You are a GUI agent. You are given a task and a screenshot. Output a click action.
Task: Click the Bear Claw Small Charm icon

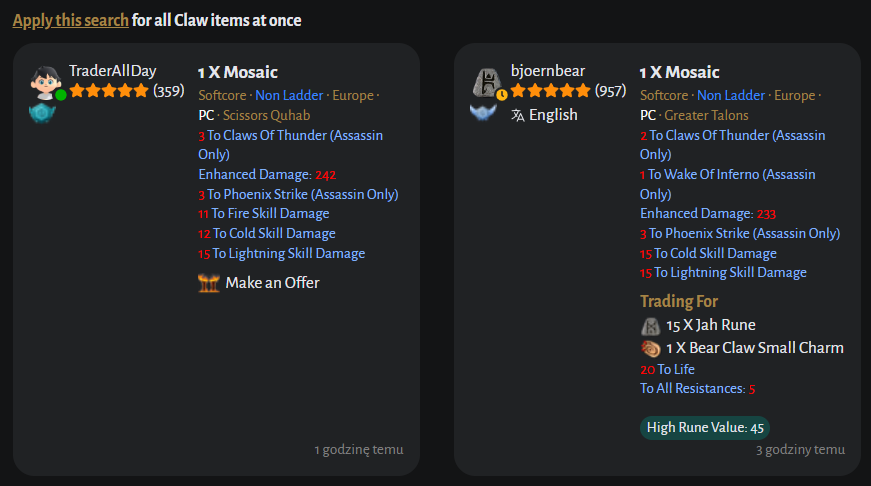point(651,348)
